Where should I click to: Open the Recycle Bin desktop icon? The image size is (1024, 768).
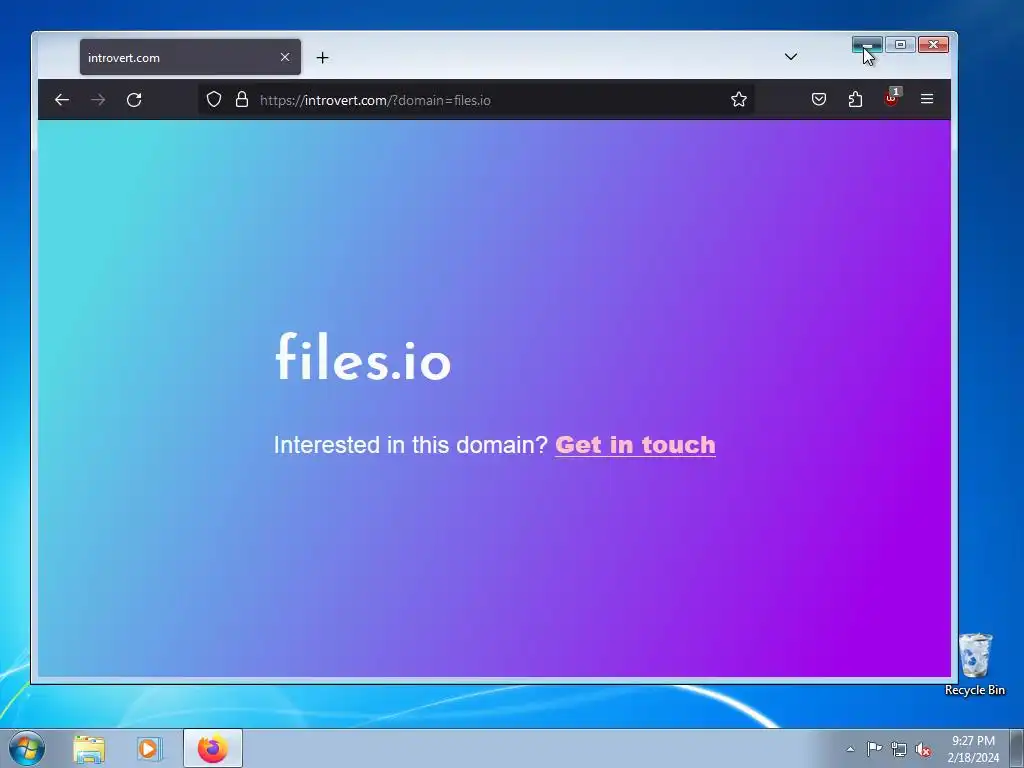click(x=975, y=665)
